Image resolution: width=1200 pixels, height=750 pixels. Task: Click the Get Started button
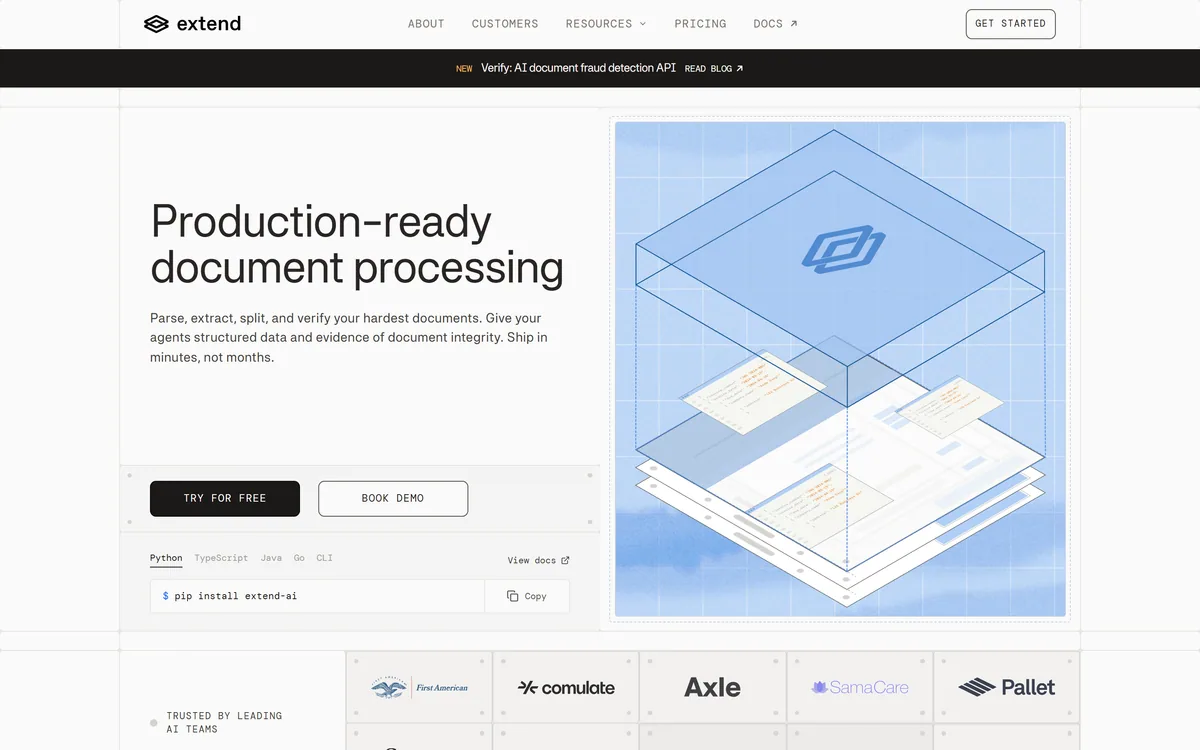coord(1010,24)
